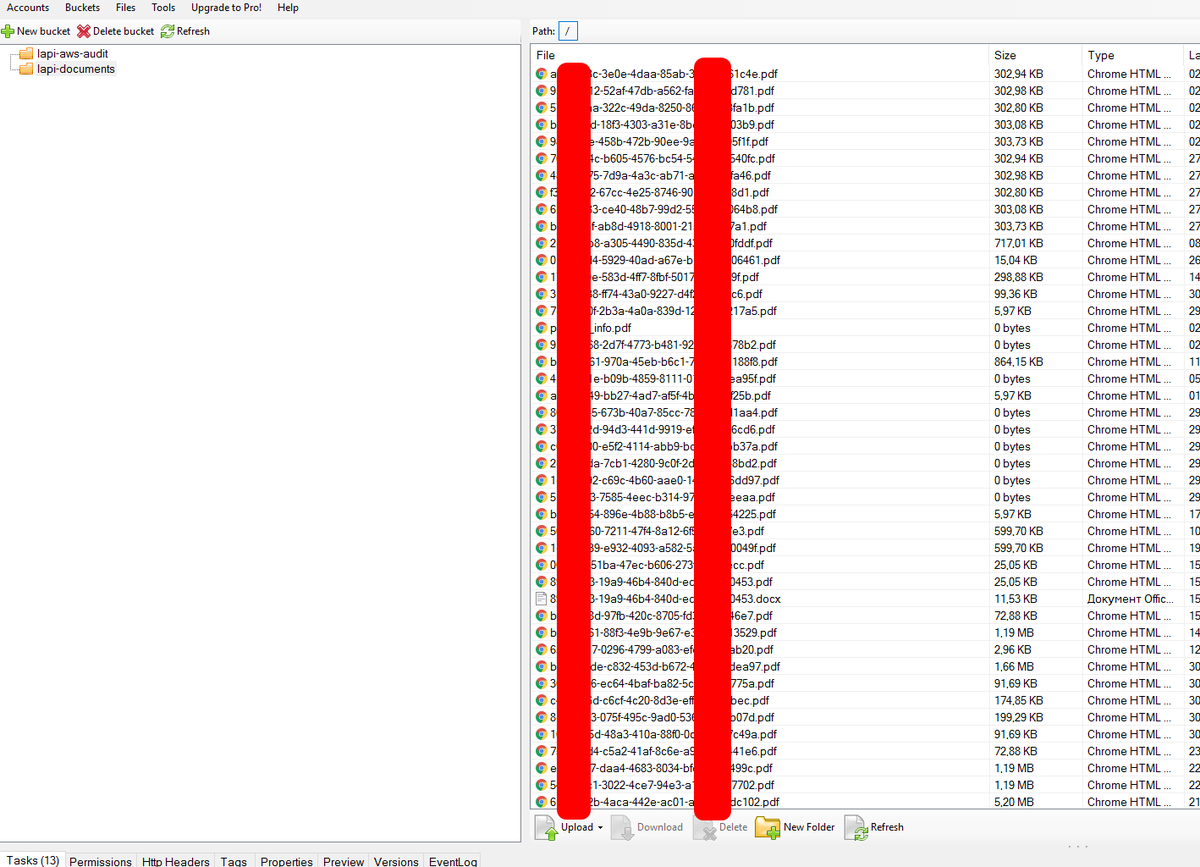Click Chrome icon of the 15,04 KB file
This screenshot has width=1200, height=867.
(x=542, y=260)
